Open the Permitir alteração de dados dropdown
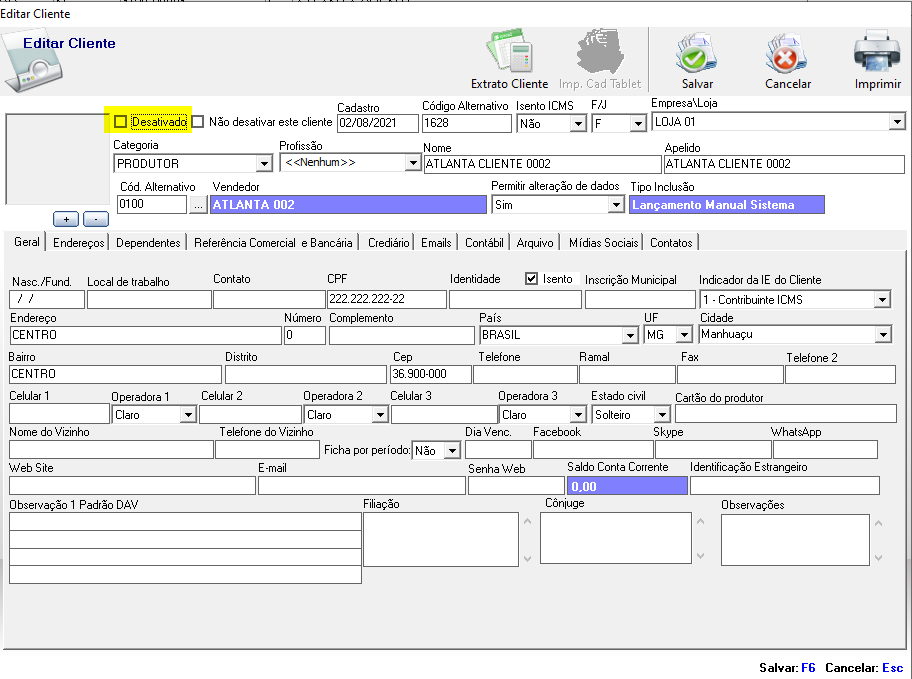Viewport: 912px width, 679px height. [616, 205]
